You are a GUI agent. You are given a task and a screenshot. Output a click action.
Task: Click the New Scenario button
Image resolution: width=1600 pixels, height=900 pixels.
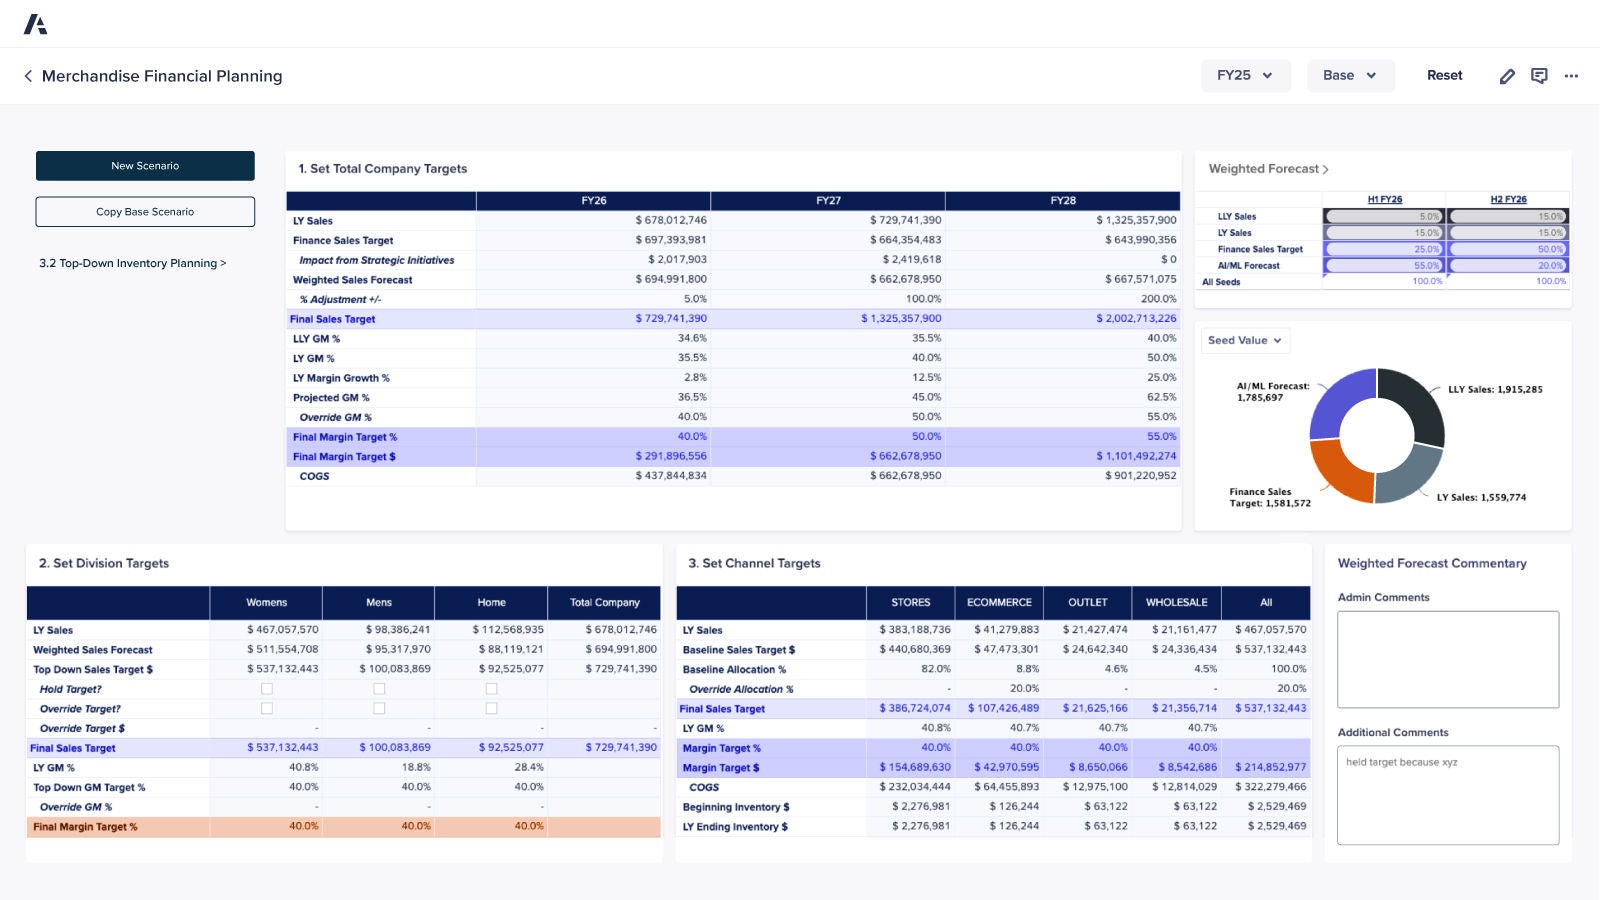[x=145, y=165]
